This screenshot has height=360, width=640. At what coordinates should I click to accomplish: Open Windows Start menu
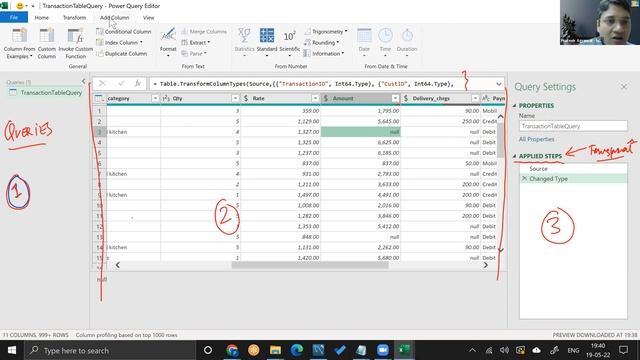[12, 350]
